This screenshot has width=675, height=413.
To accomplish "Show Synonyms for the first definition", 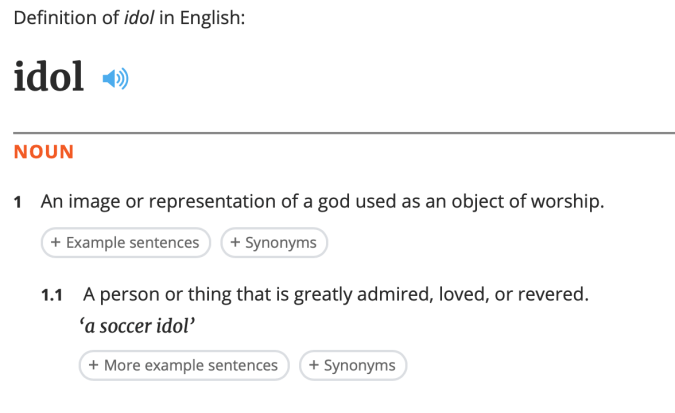I will [274, 242].
